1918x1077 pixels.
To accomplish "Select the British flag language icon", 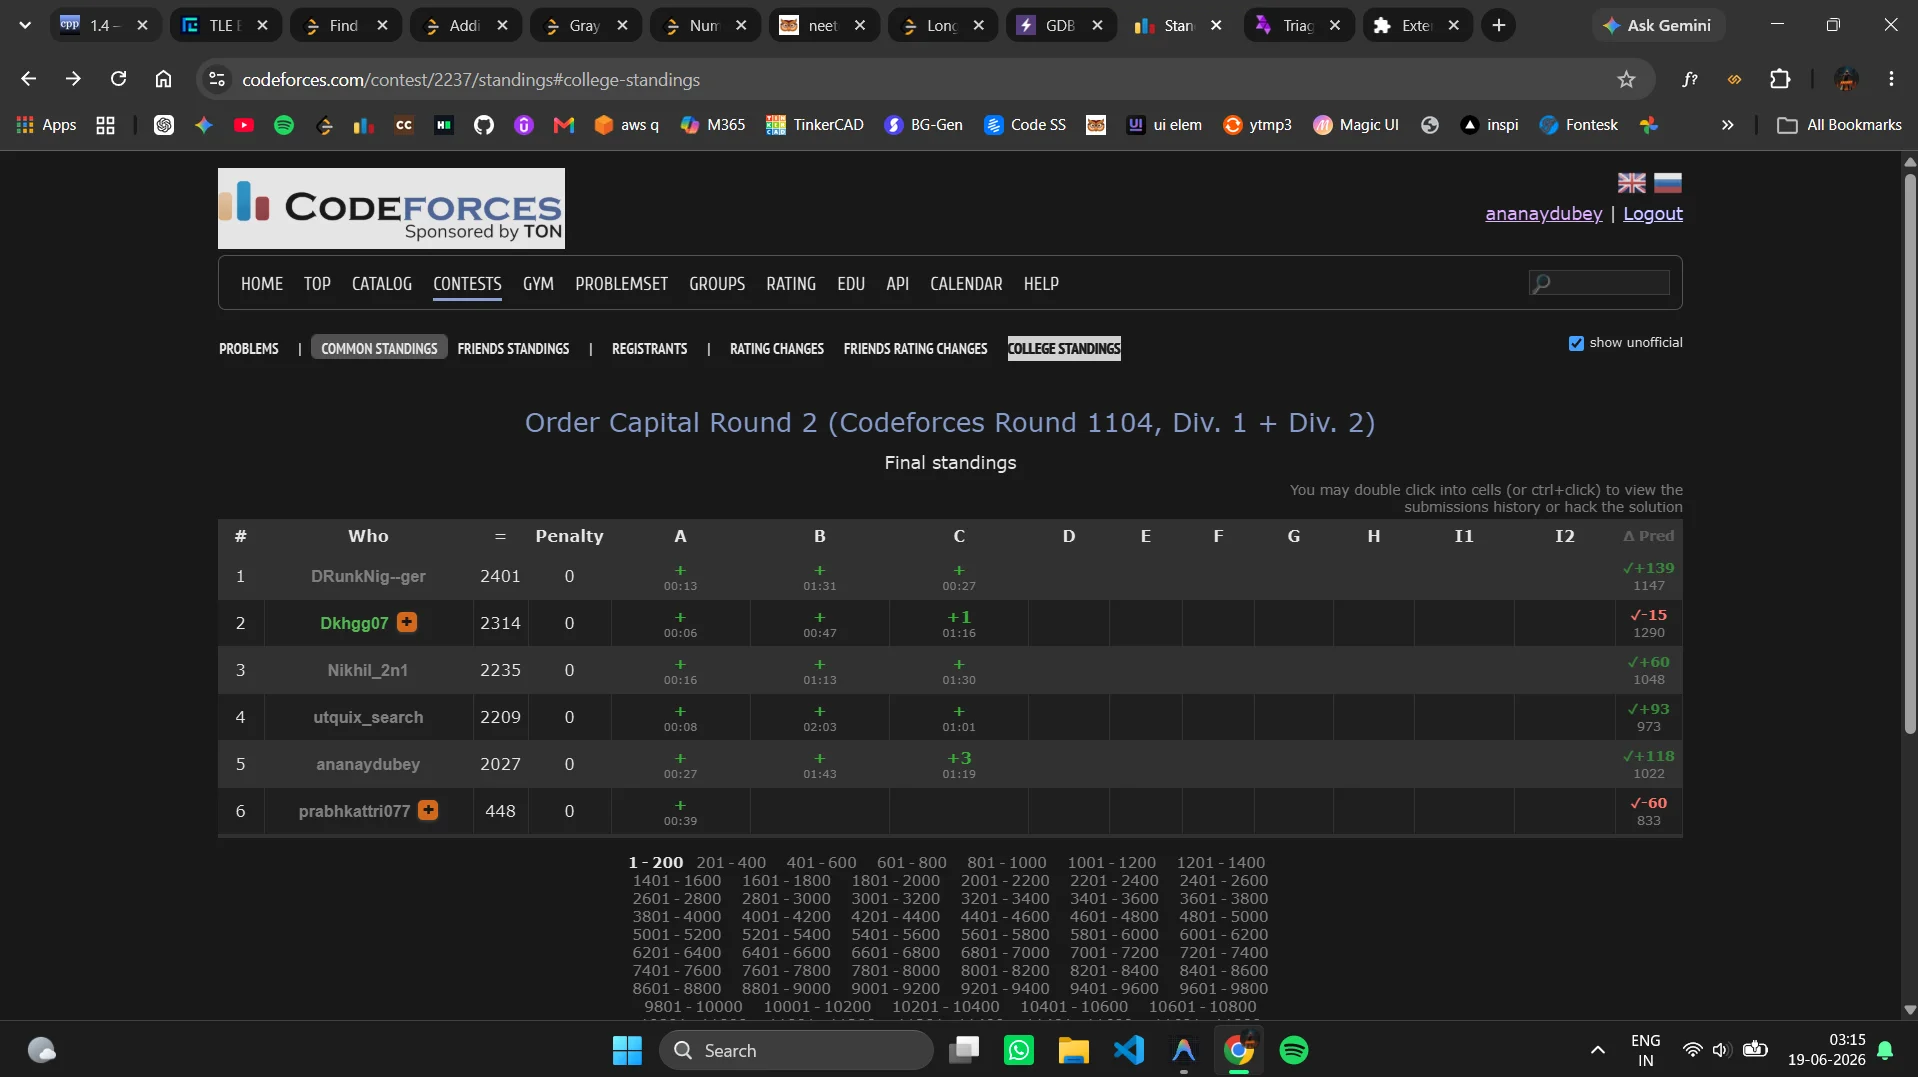I will coord(1632,183).
